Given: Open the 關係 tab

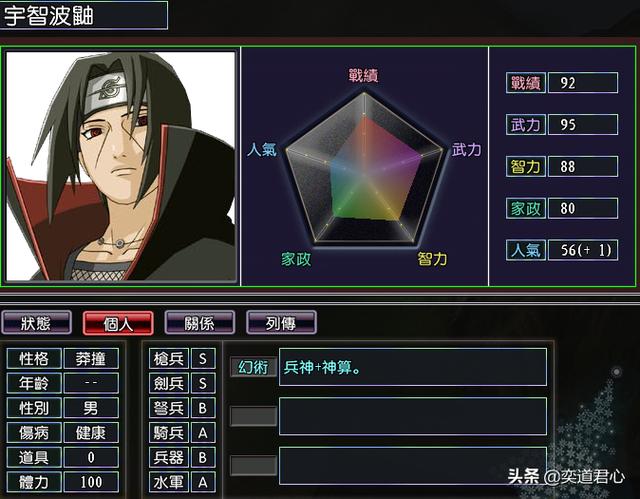Looking at the screenshot, I should 200,323.
